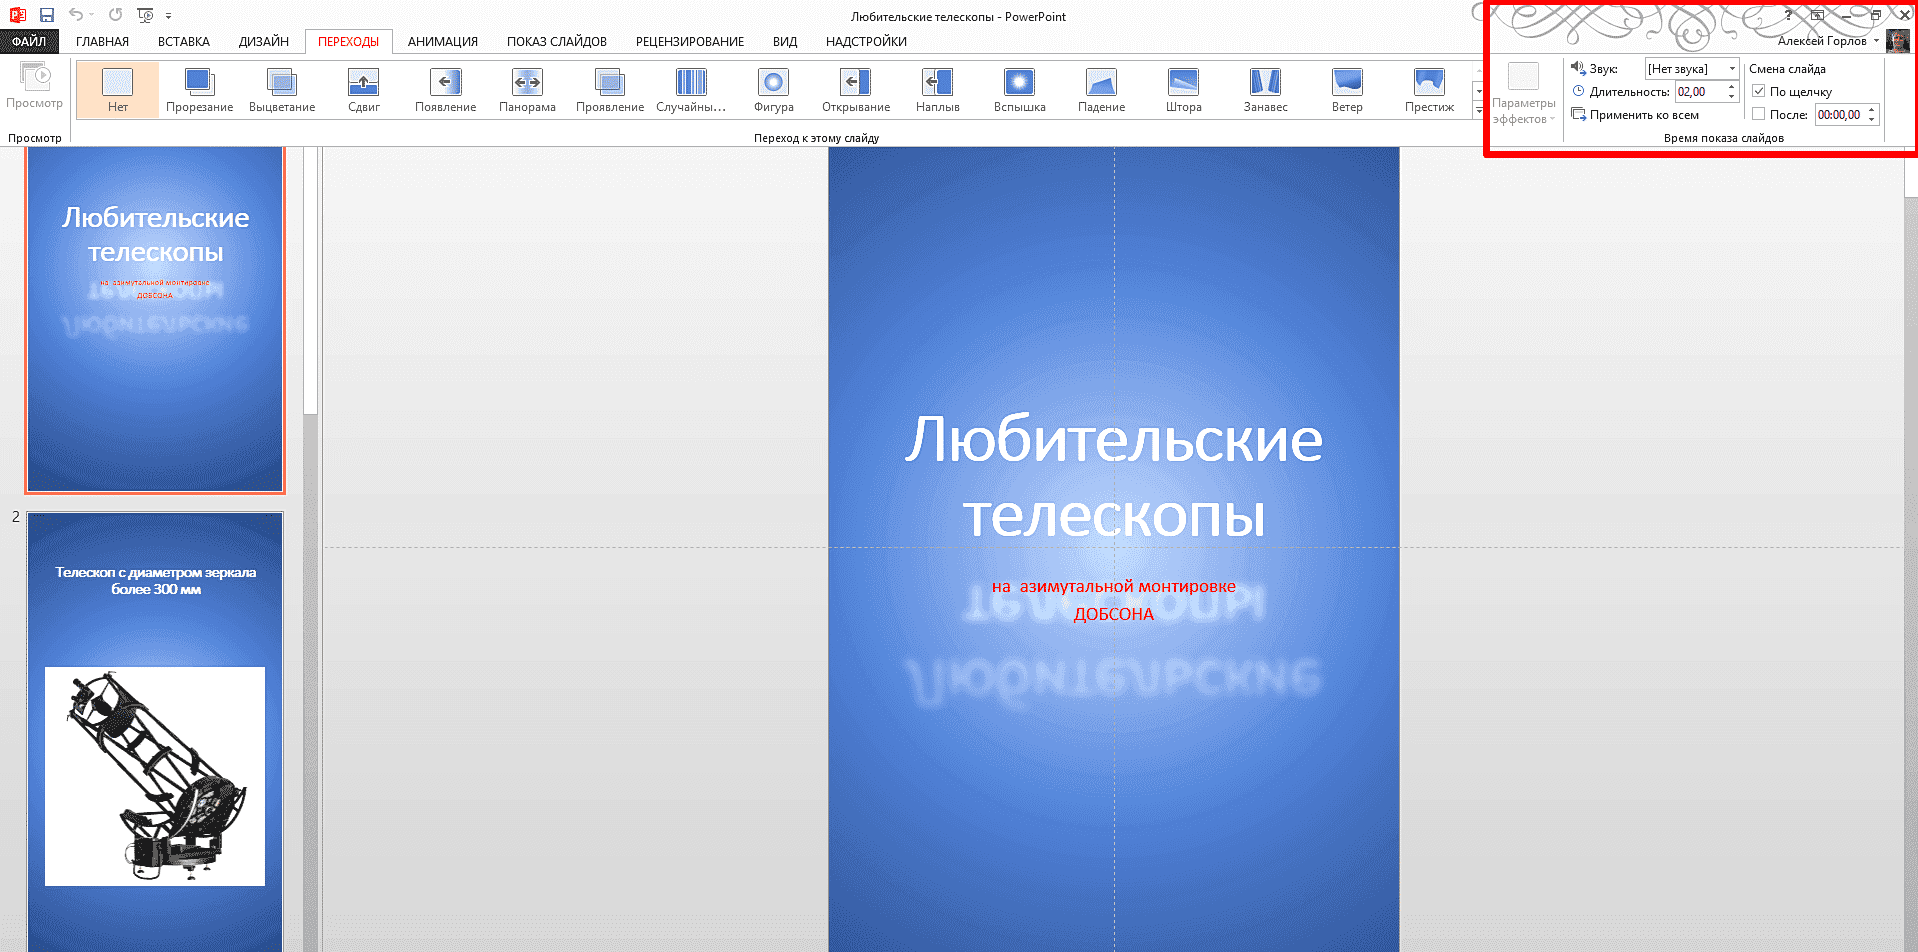Select the Прорезание transition effect

coord(198,90)
